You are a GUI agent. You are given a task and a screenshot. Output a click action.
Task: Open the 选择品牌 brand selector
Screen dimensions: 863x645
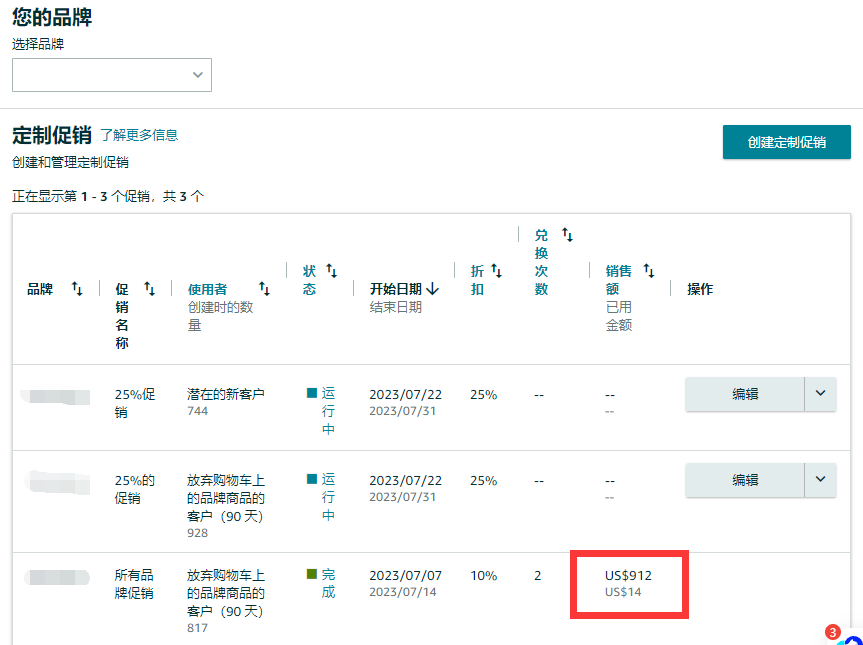click(111, 74)
